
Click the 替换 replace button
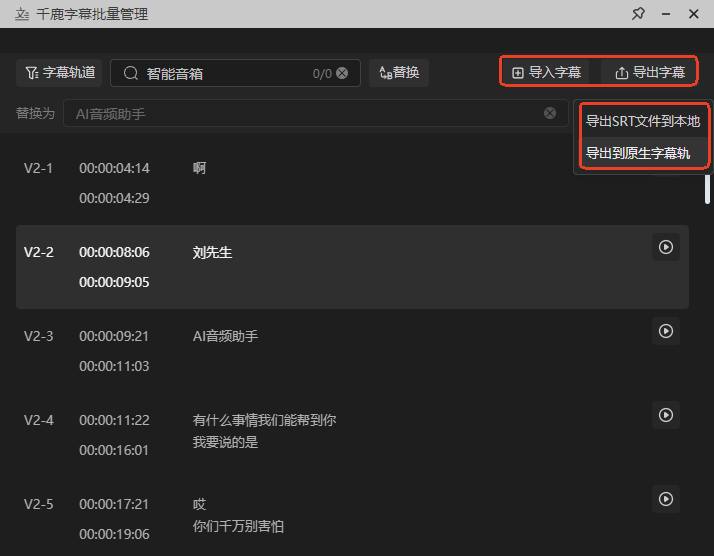pyautogui.click(x=399, y=73)
